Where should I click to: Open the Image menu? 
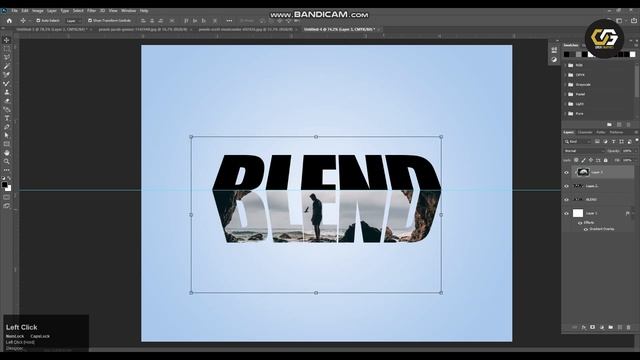(38, 11)
